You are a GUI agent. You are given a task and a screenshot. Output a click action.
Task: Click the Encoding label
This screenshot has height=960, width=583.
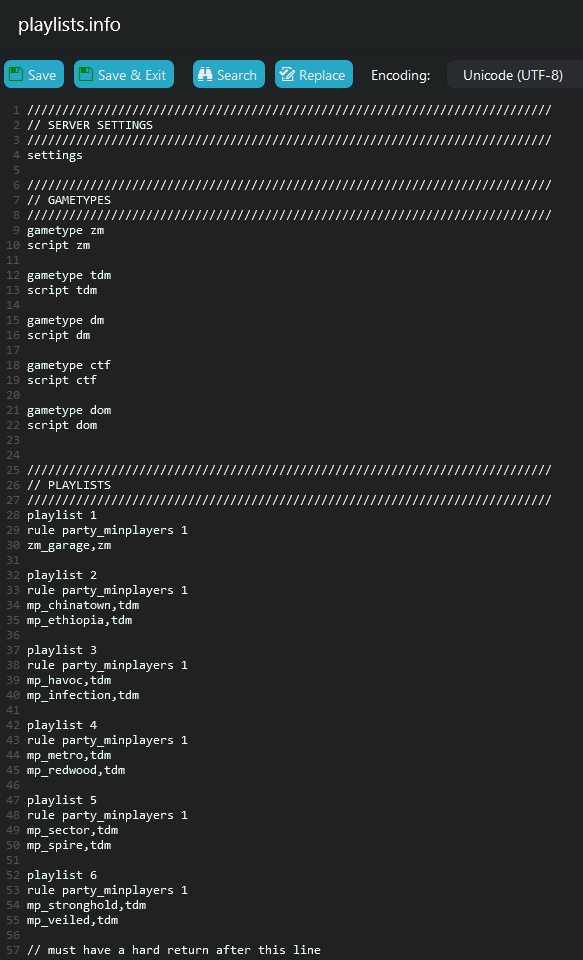[x=401, y=75]
